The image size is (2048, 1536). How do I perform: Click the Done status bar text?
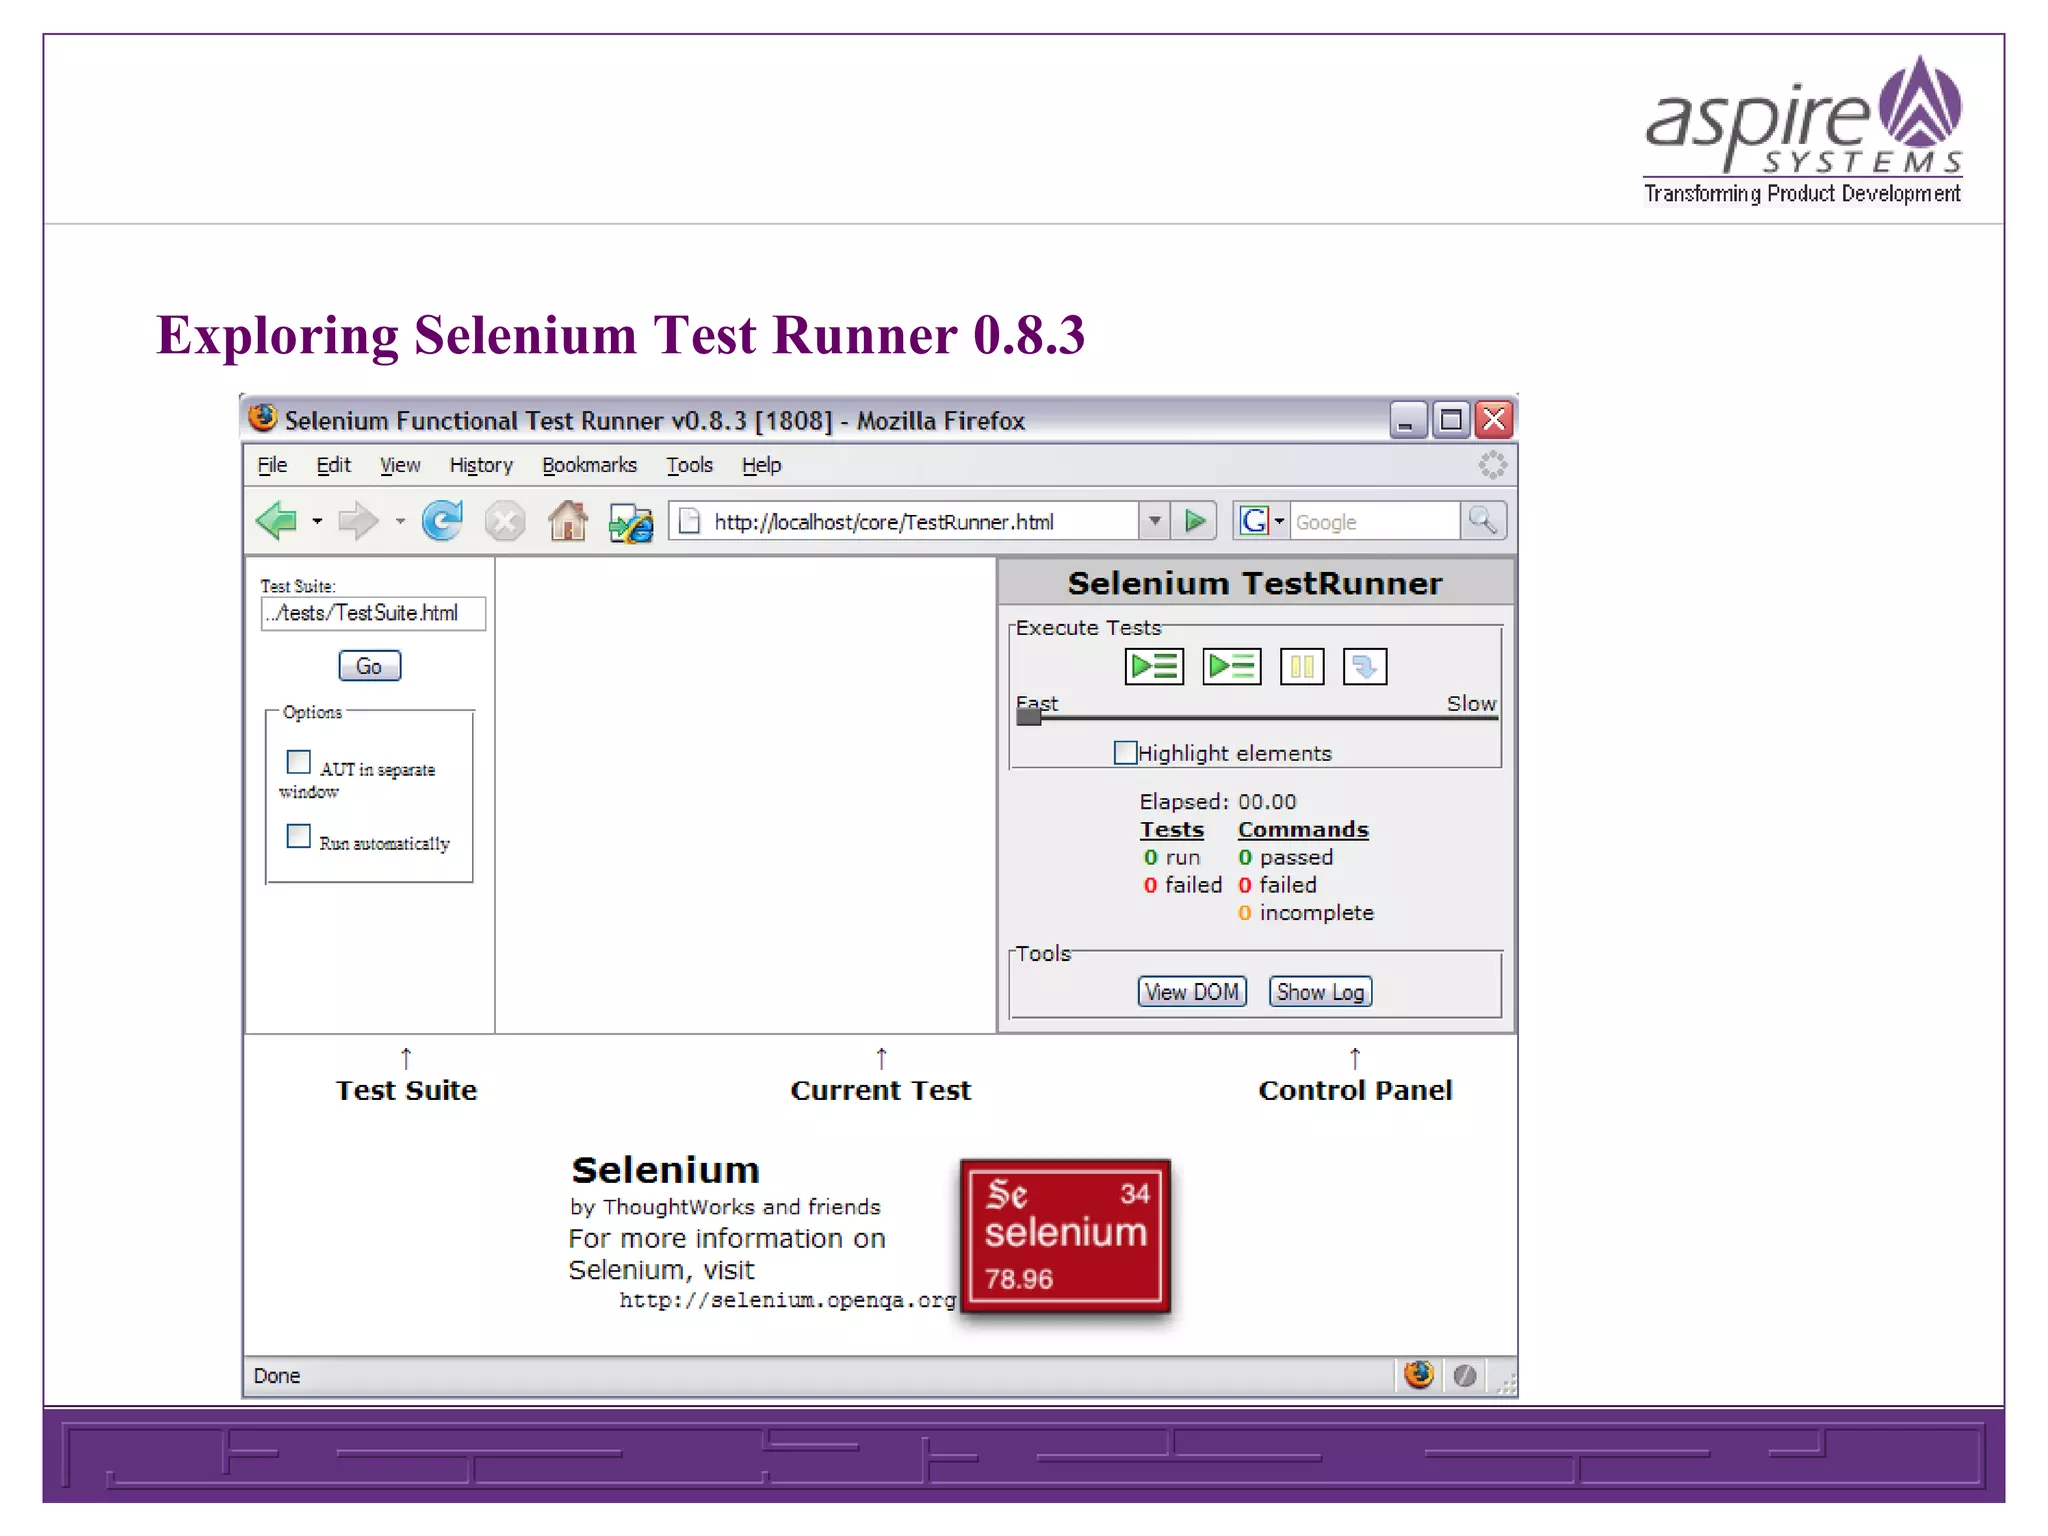pos(277,1376)
